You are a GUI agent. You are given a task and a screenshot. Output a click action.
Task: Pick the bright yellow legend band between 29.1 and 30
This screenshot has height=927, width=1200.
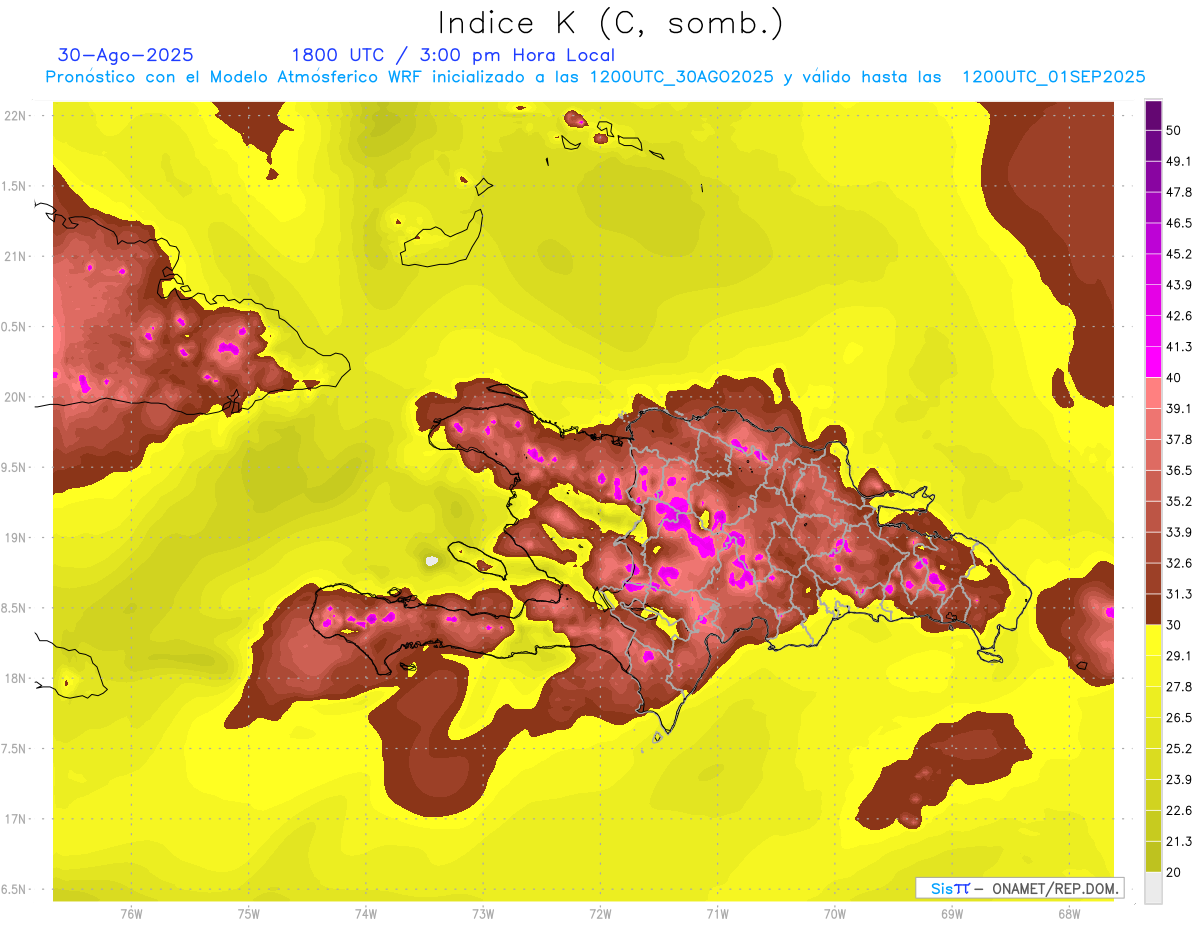[x=1154, y=640]
